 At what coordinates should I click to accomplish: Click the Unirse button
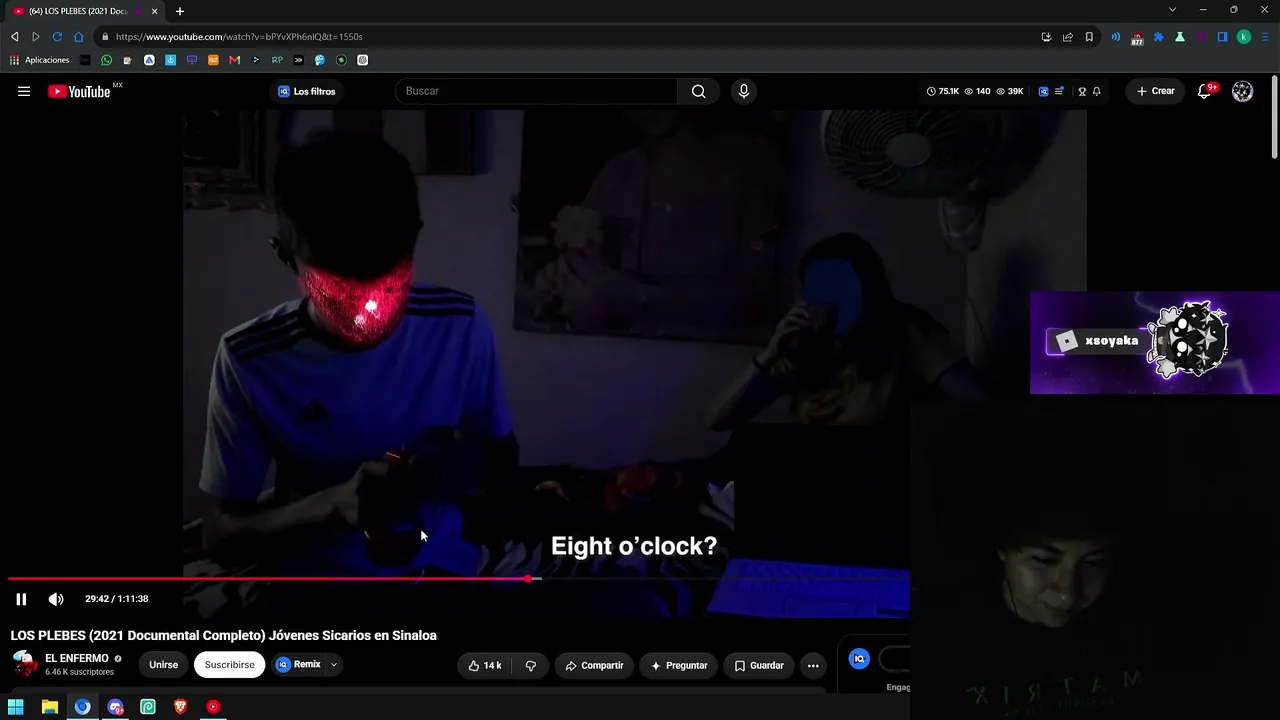tap(163, 665)
